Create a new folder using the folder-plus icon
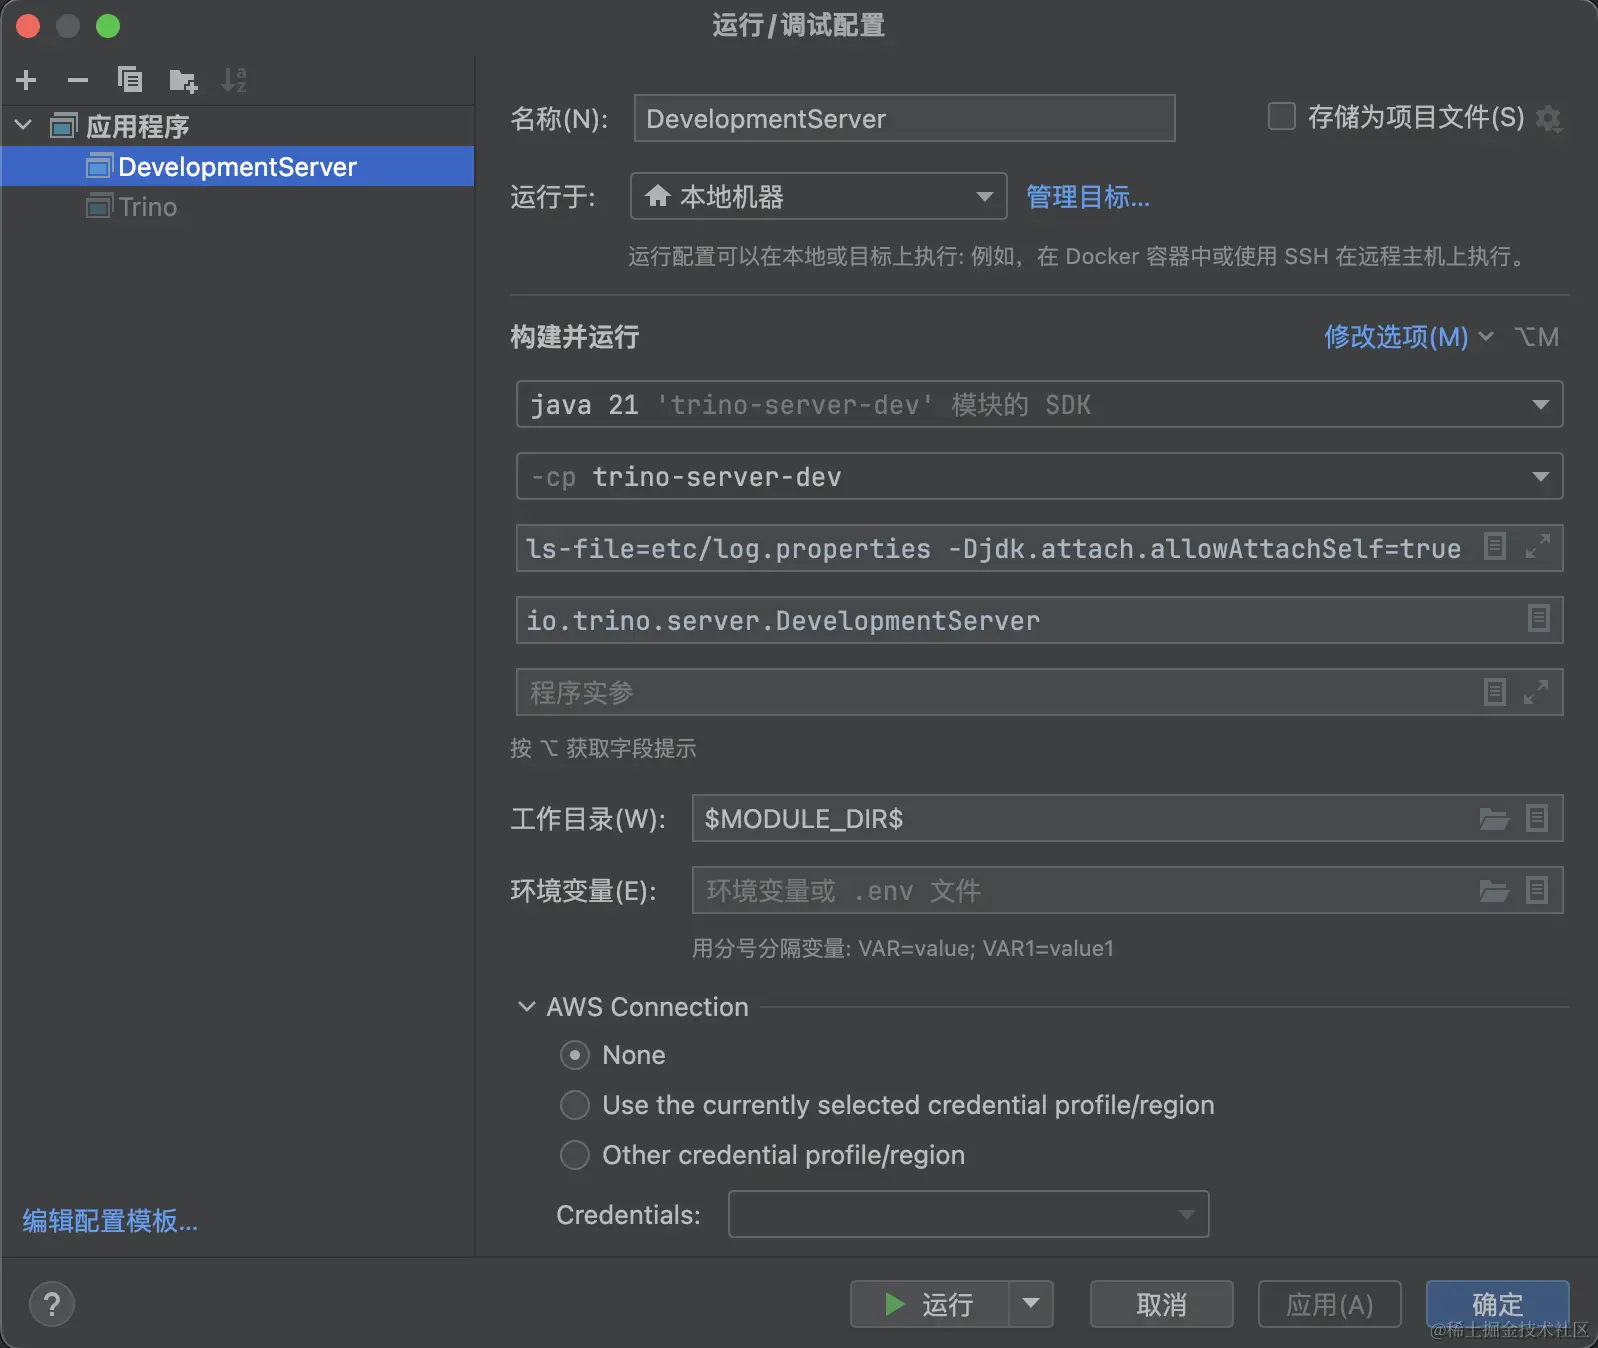The width and height of the screenshot is (1598, 1348). pos(183,80)
